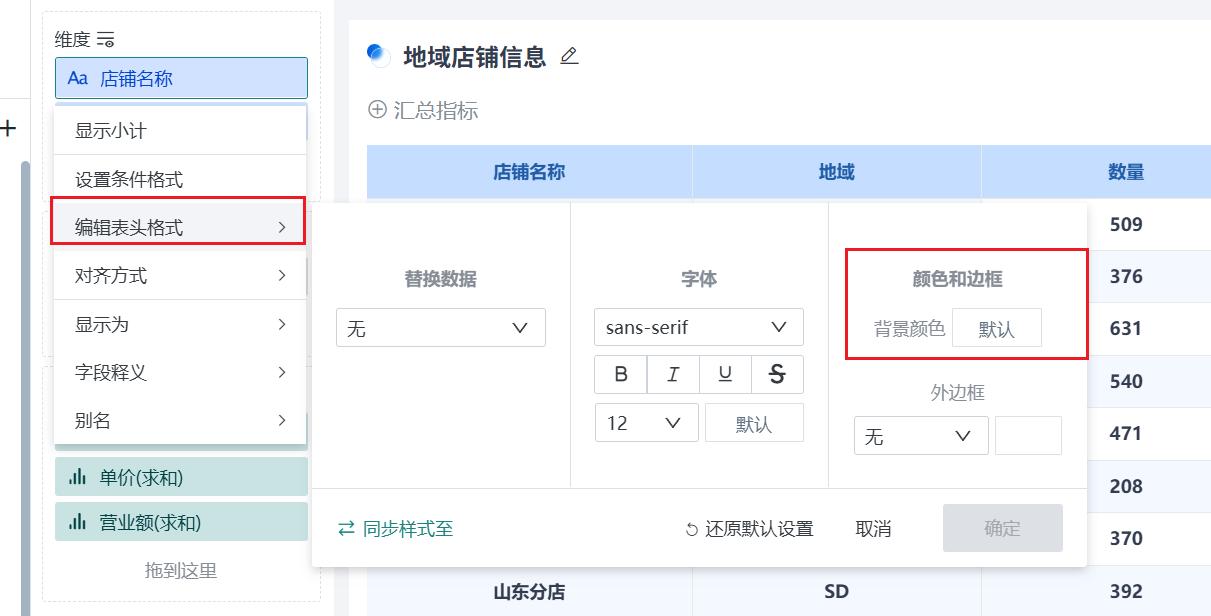Click the 取消 button
Viewport: 1211px width, 616px height.
pos(874,529)
